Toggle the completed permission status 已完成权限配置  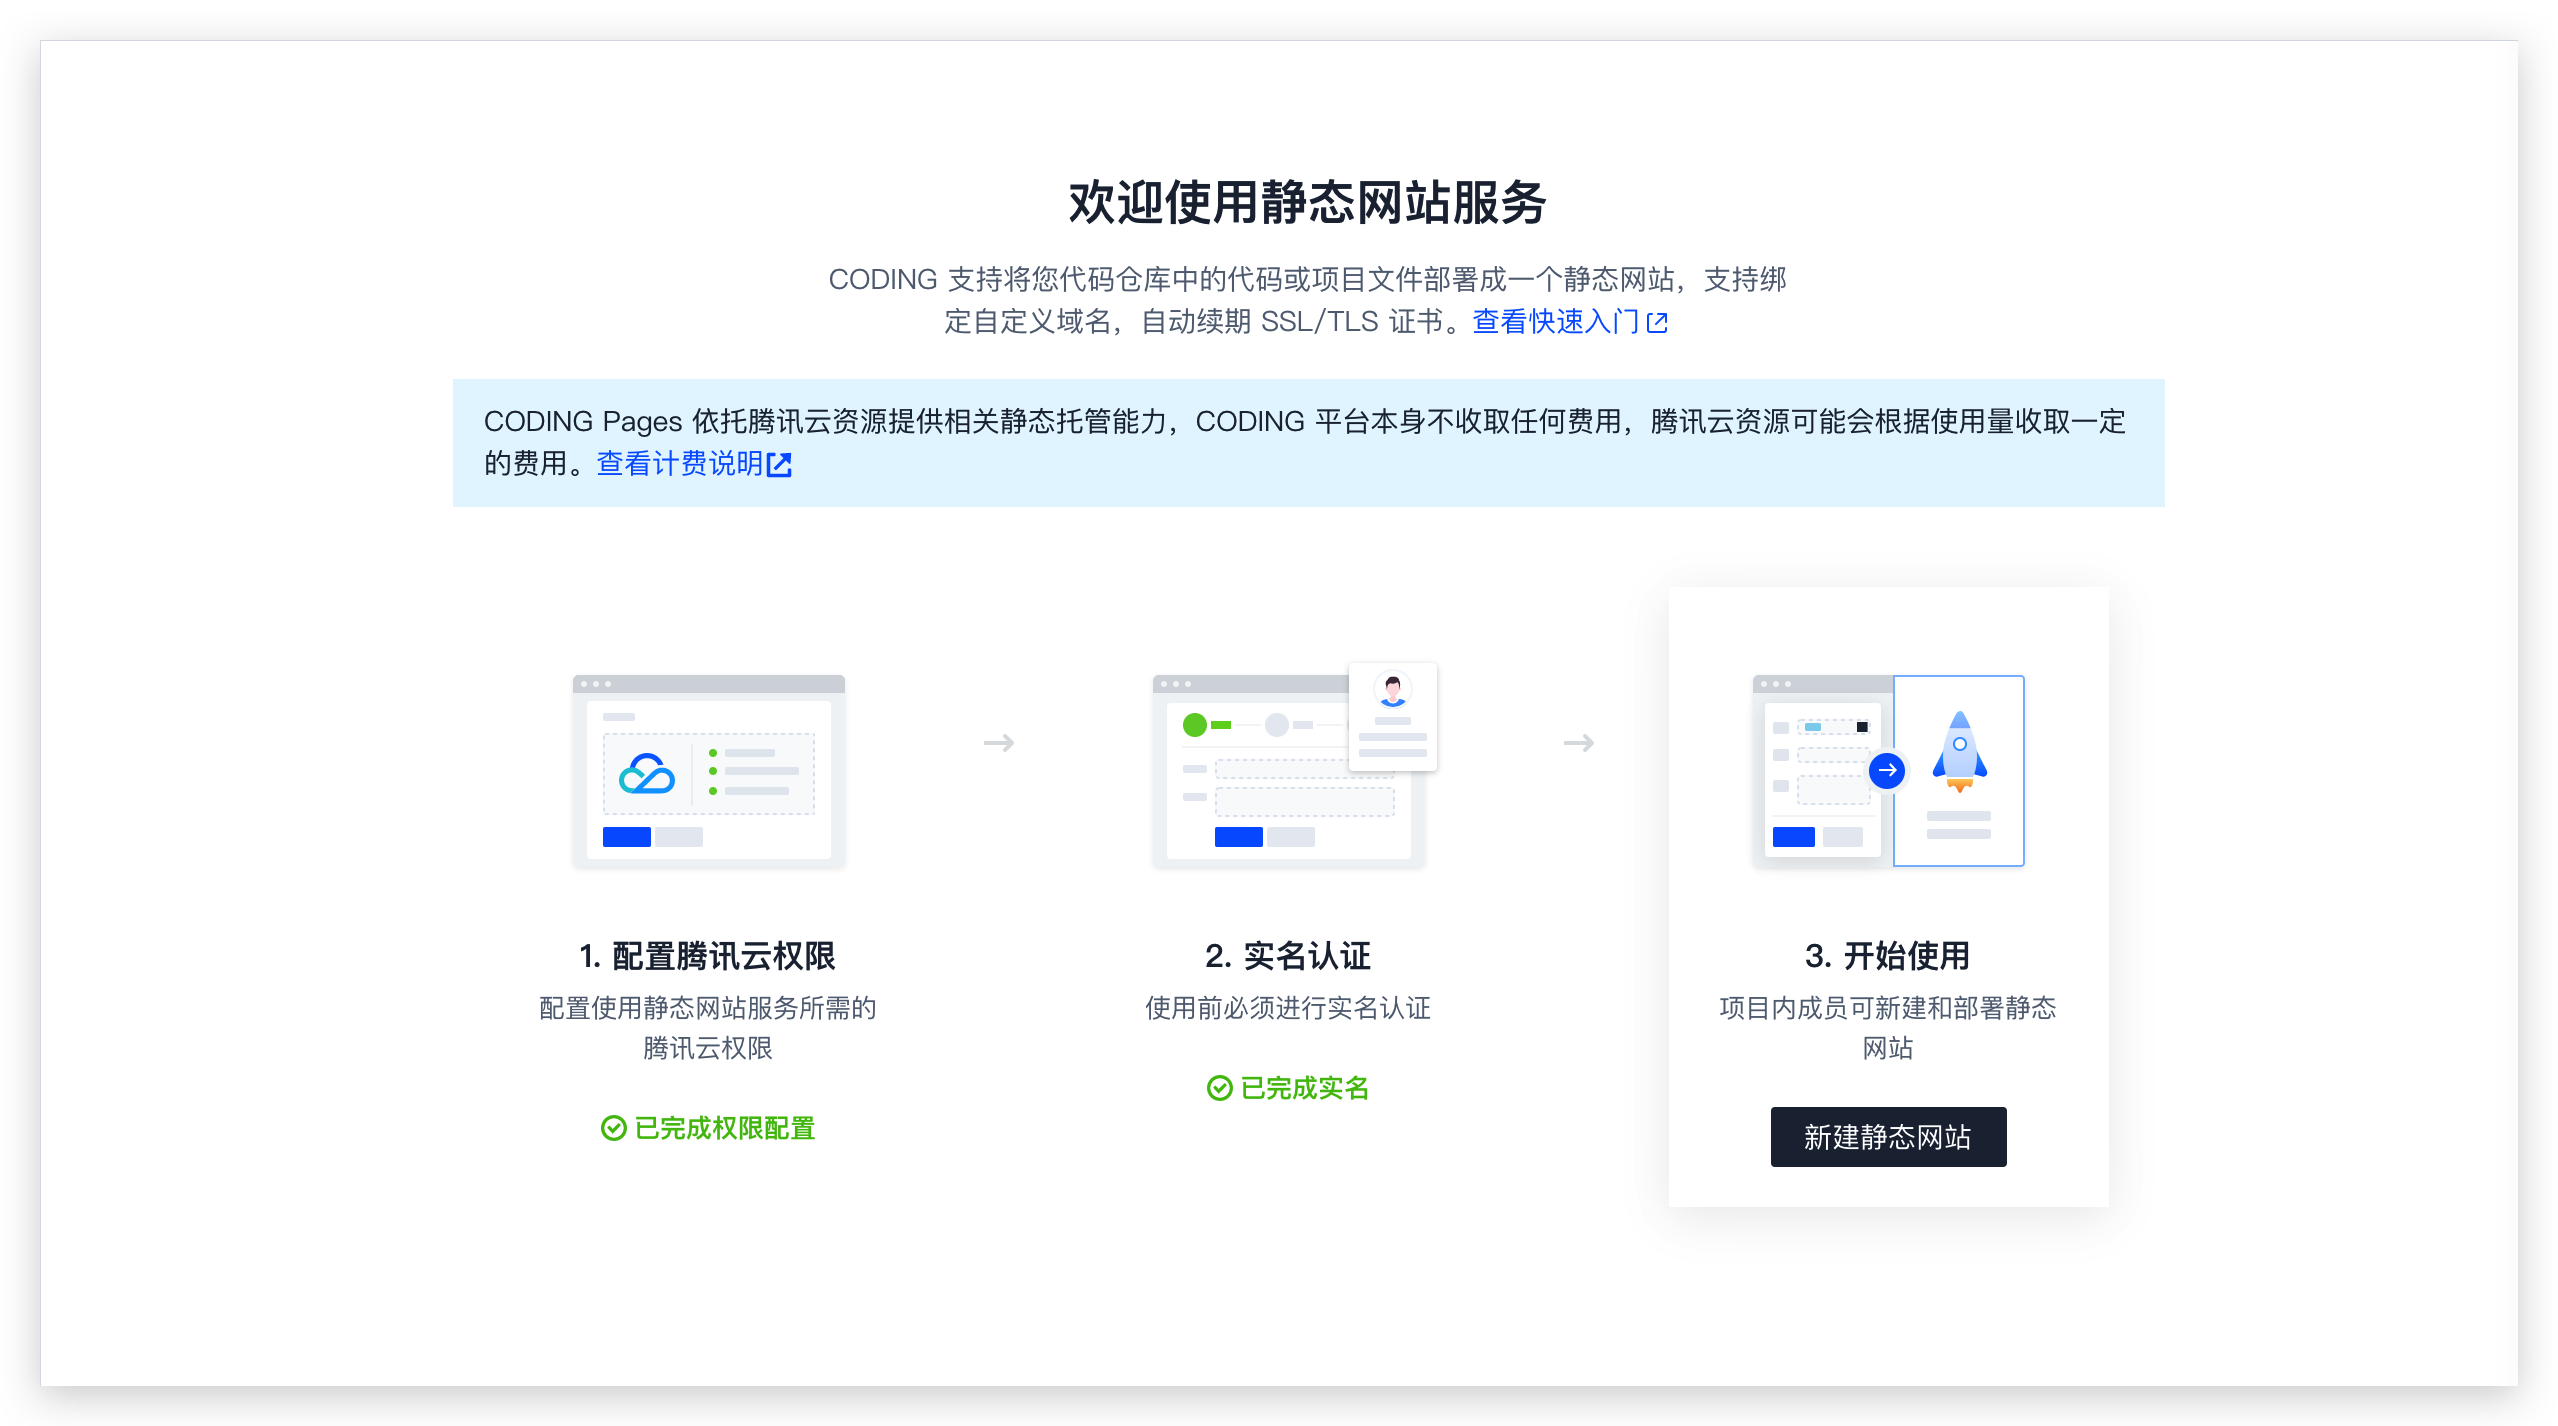pos(724,1129)
